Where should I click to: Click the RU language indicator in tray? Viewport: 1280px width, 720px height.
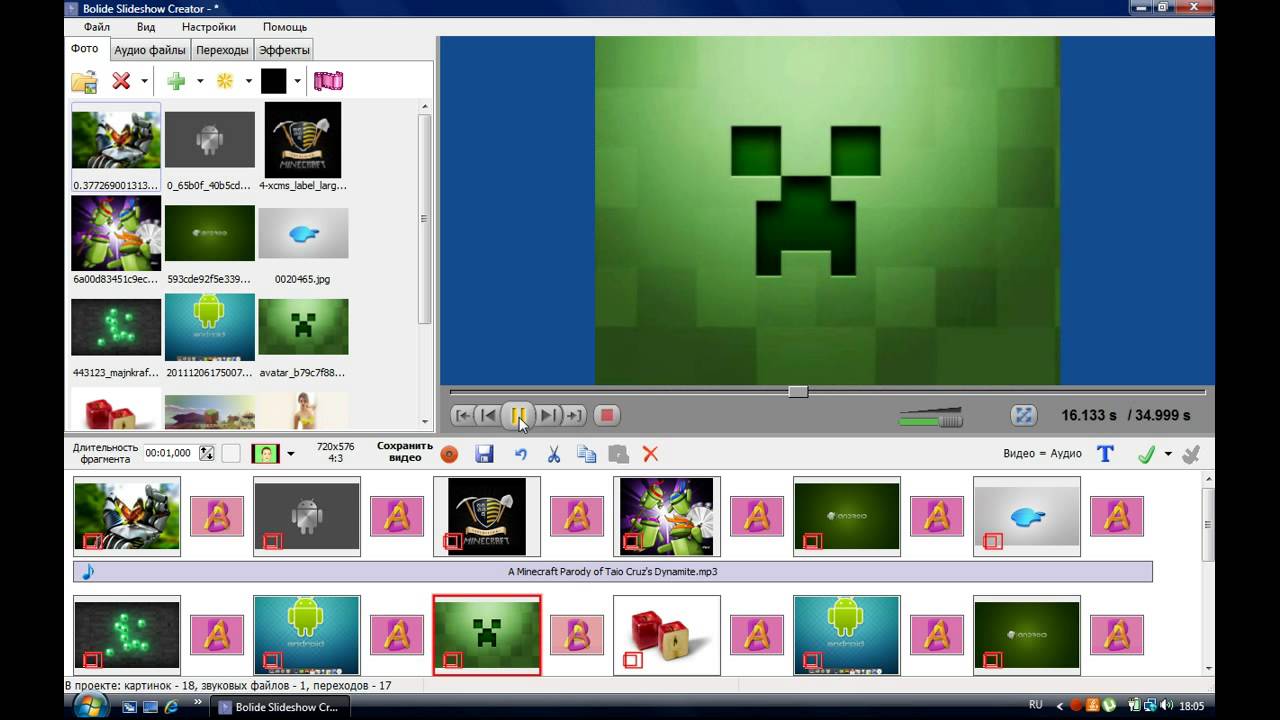coord(1036,705)
